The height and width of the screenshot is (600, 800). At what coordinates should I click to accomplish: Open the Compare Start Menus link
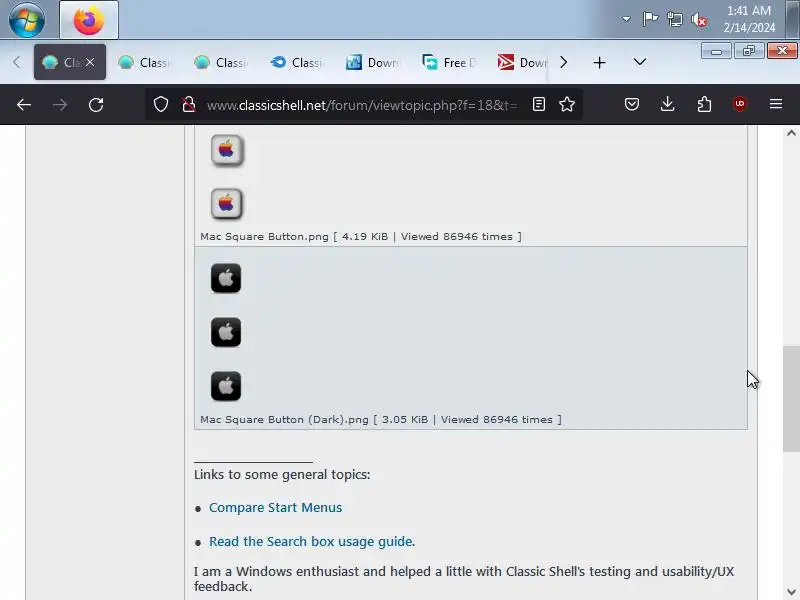click(x=276, y=508)
